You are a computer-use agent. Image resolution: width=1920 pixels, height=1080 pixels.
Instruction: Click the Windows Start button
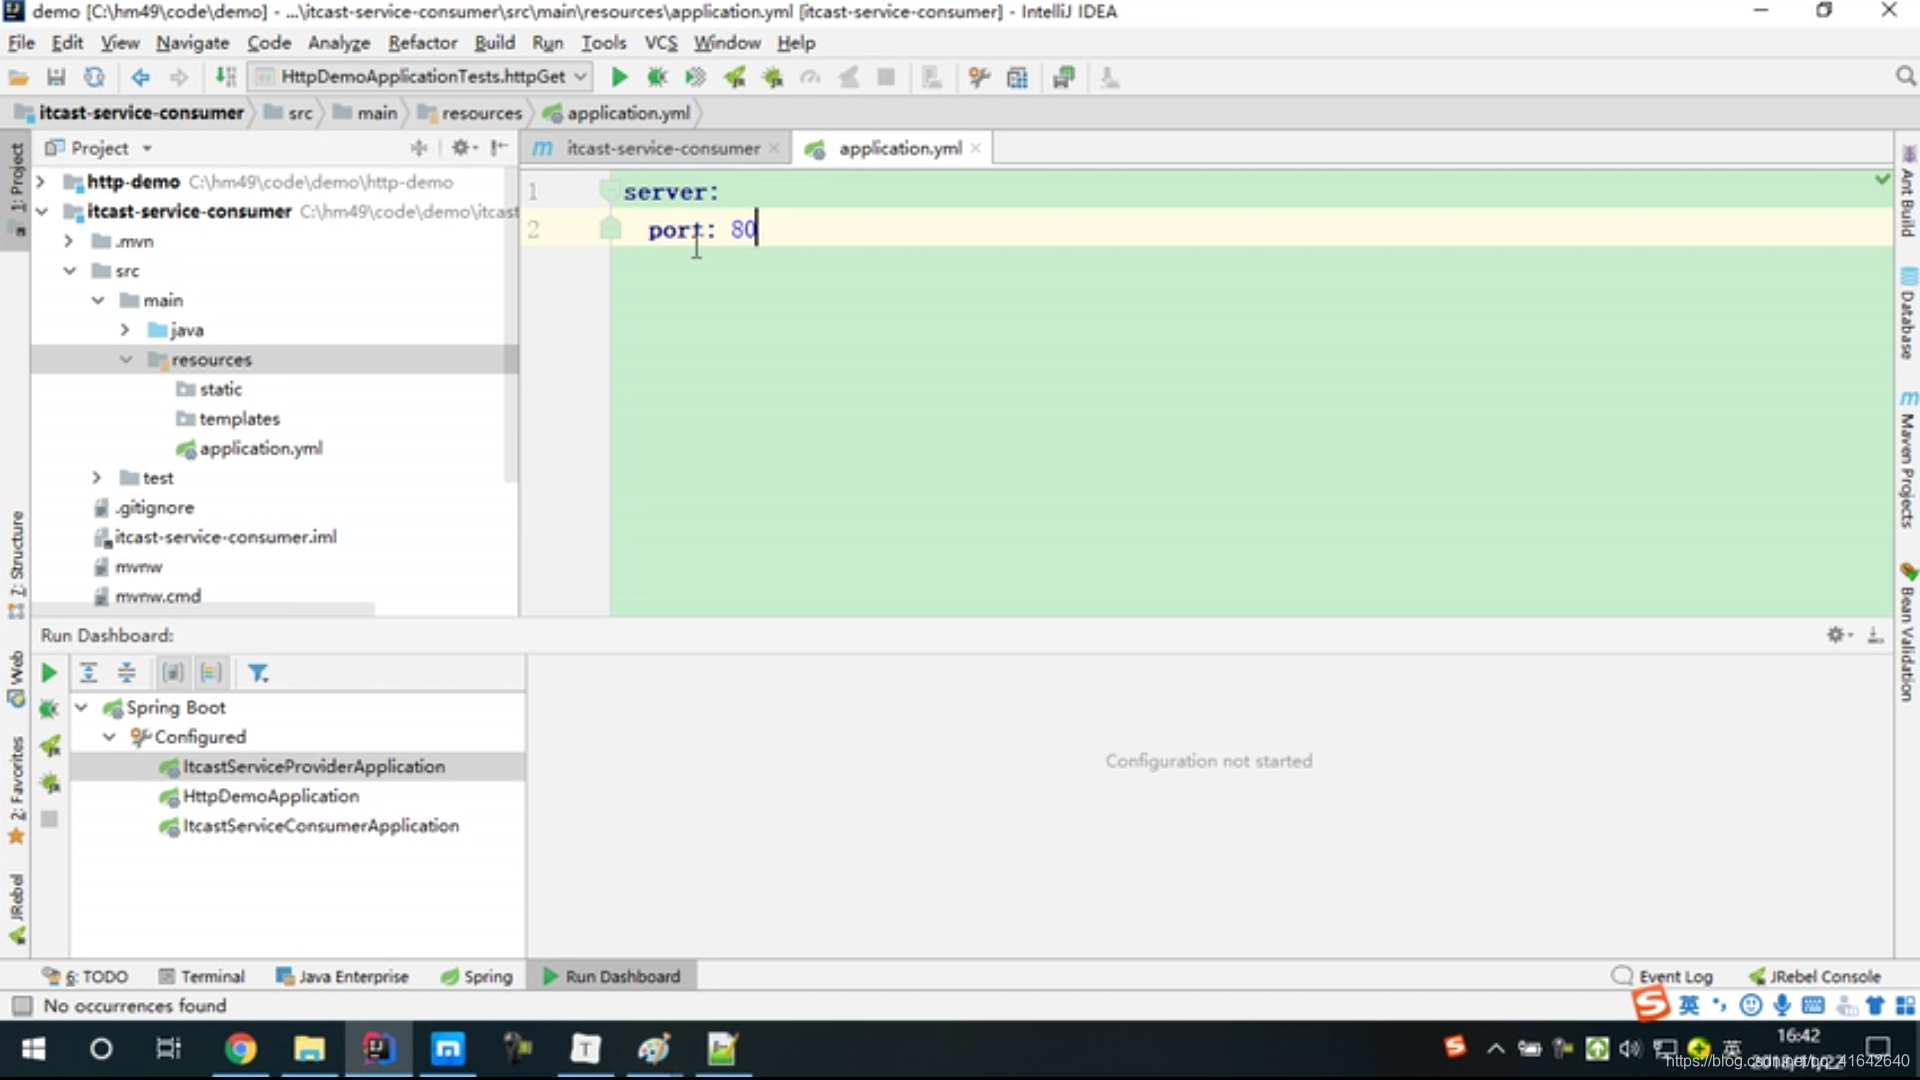33,1048
